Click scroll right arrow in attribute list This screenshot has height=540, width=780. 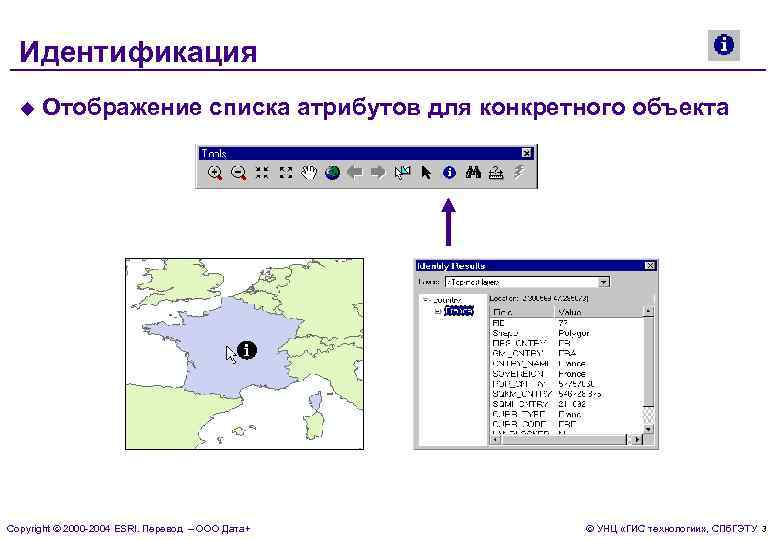(637, 440)
